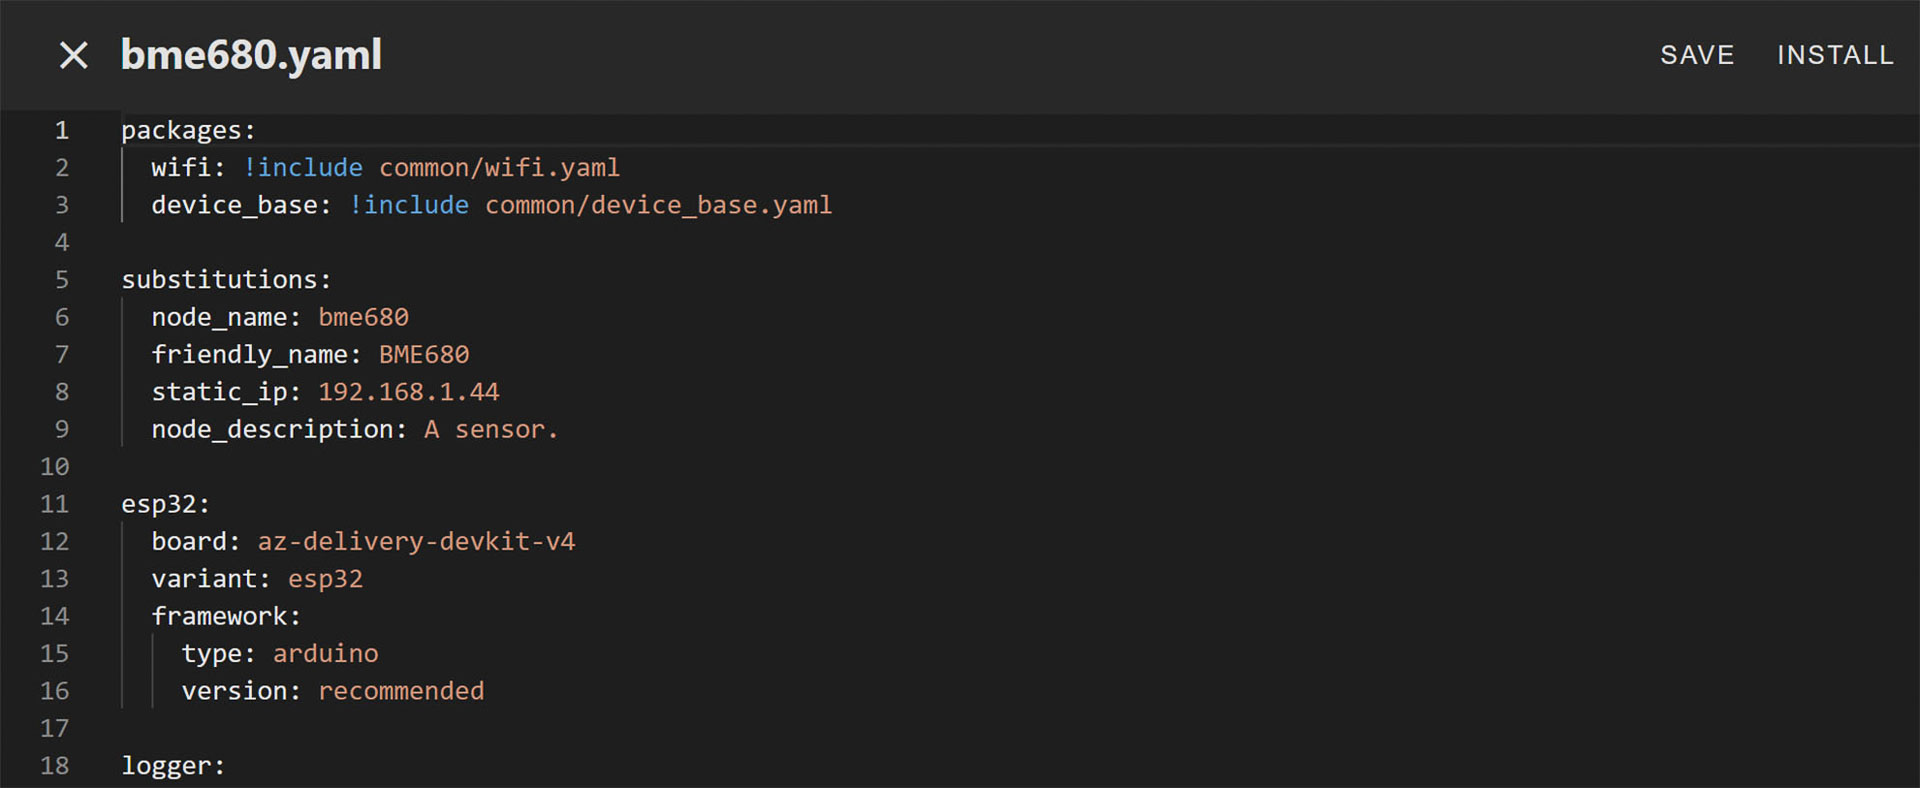Click the type value arduino

(x=325, y=654)
